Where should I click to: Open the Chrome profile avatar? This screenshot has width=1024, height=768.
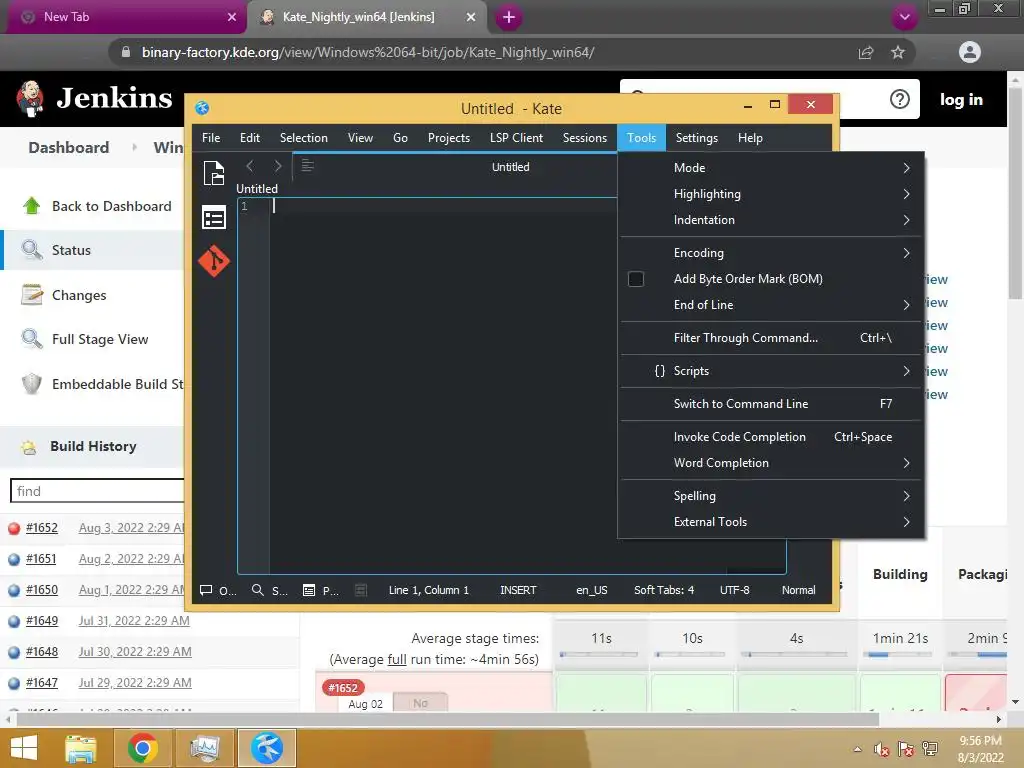(x=970, y=52)
